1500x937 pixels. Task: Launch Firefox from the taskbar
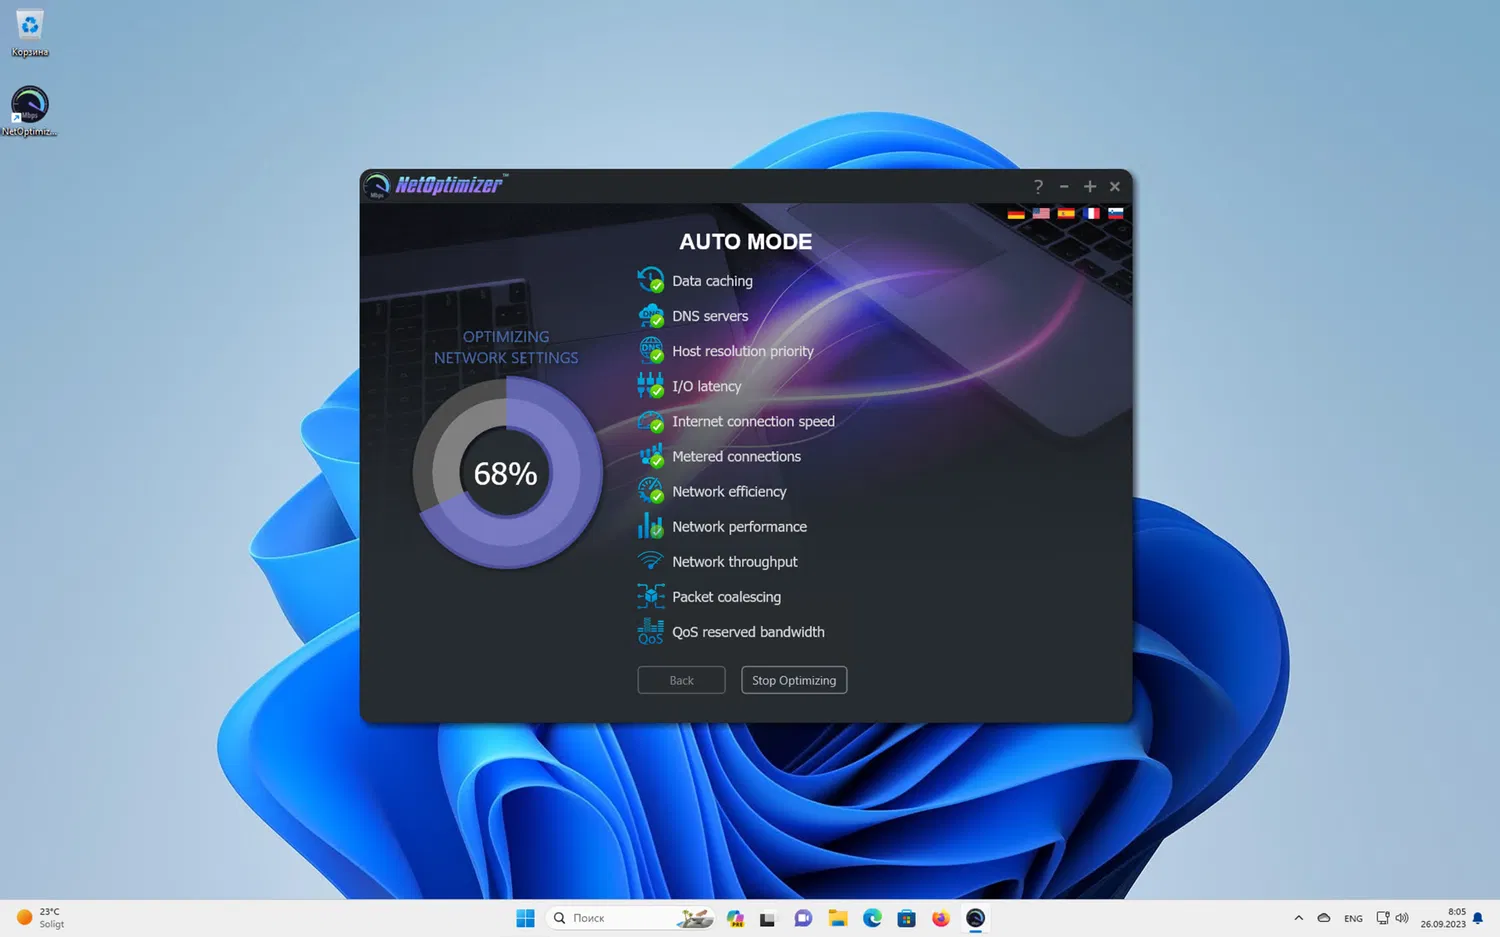coord(941,918)
